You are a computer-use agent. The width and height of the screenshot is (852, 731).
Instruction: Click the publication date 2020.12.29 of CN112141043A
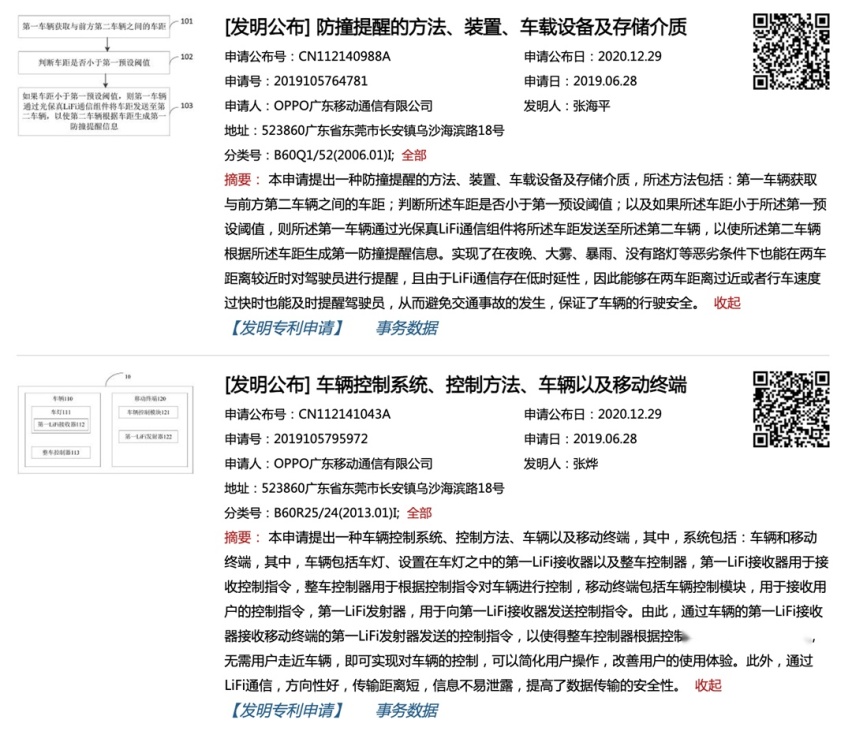pos(630,414)
